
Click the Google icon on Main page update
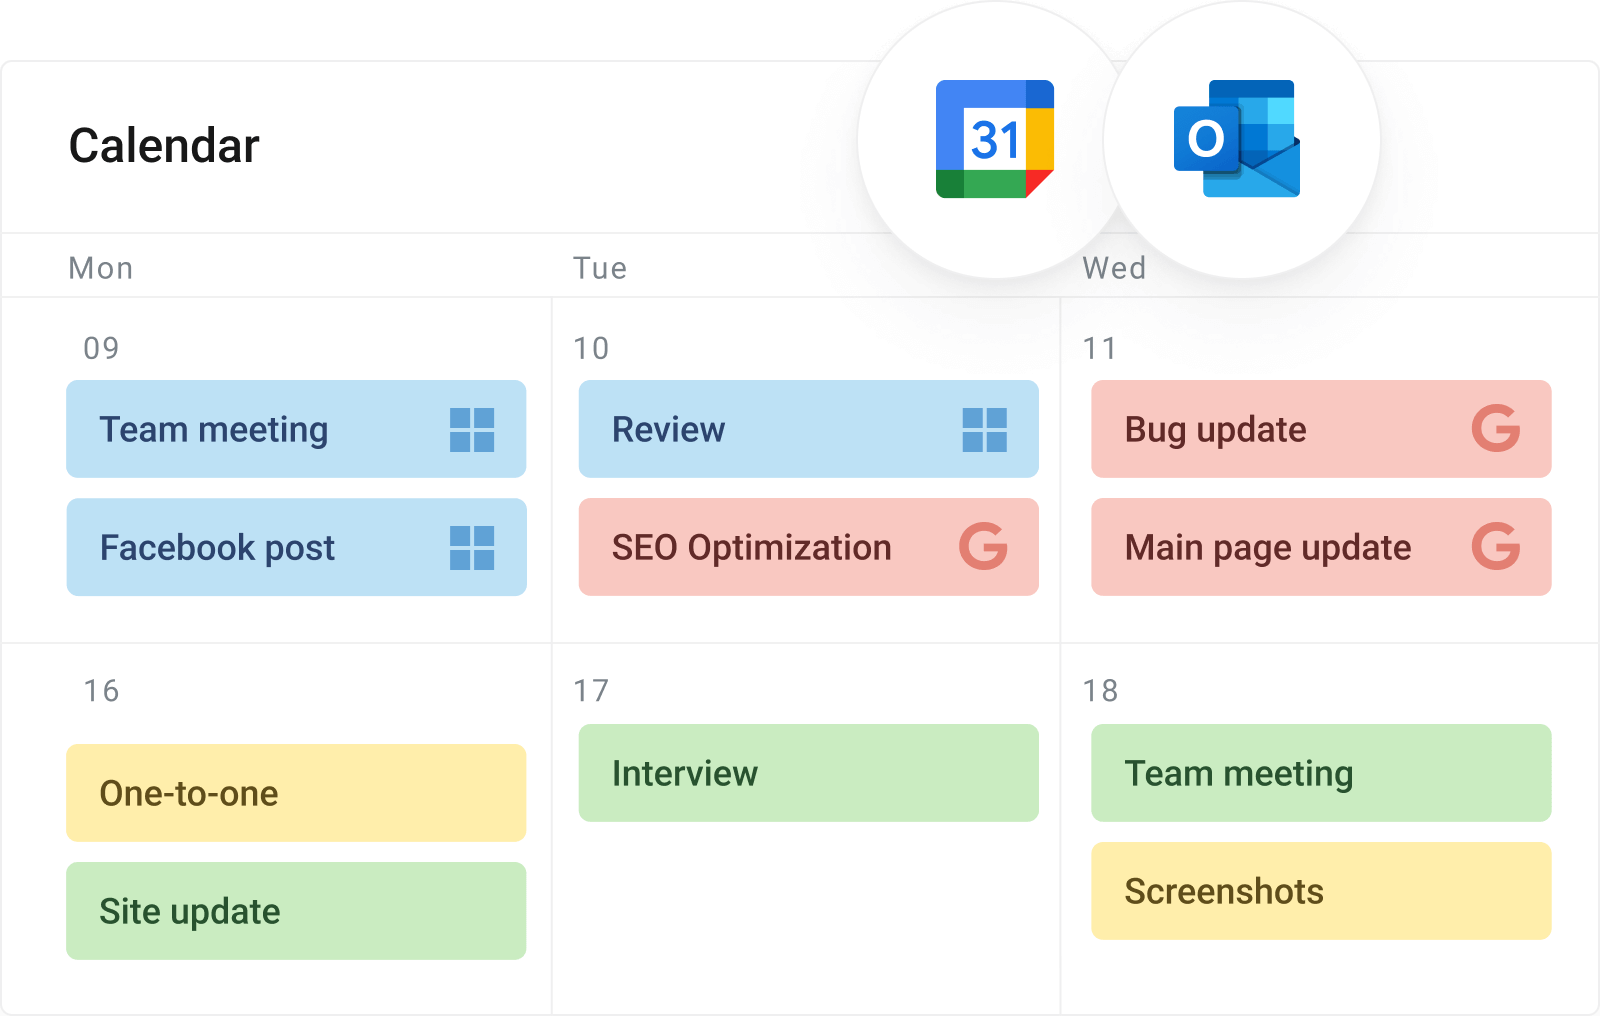pyautogui.click(x=1497, y=547)
